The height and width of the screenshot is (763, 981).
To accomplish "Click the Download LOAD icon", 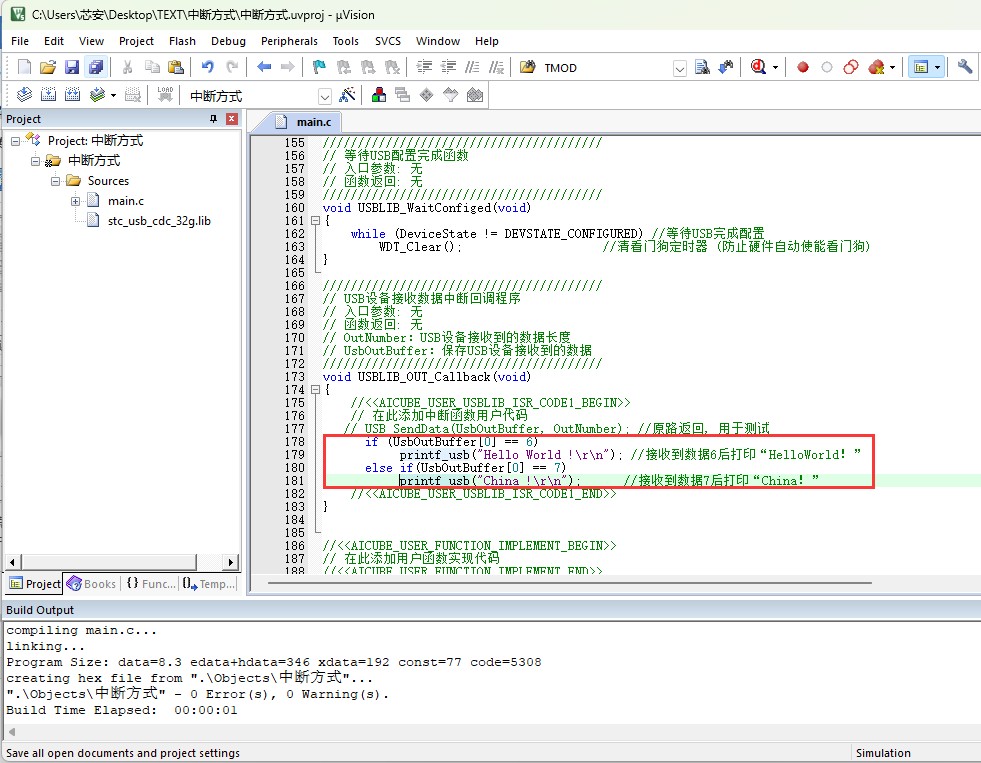I will click(x=165, y=95).
